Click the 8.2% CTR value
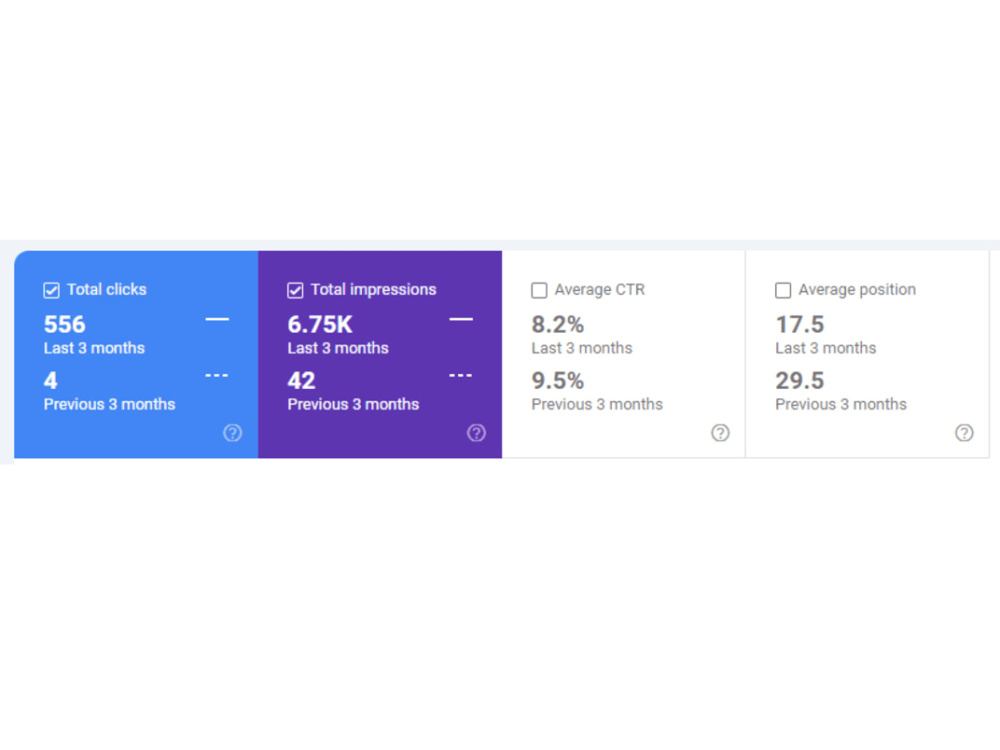The width and height of the screenshot is (1000, 750). pyautogui.click(x=557, y=325)
